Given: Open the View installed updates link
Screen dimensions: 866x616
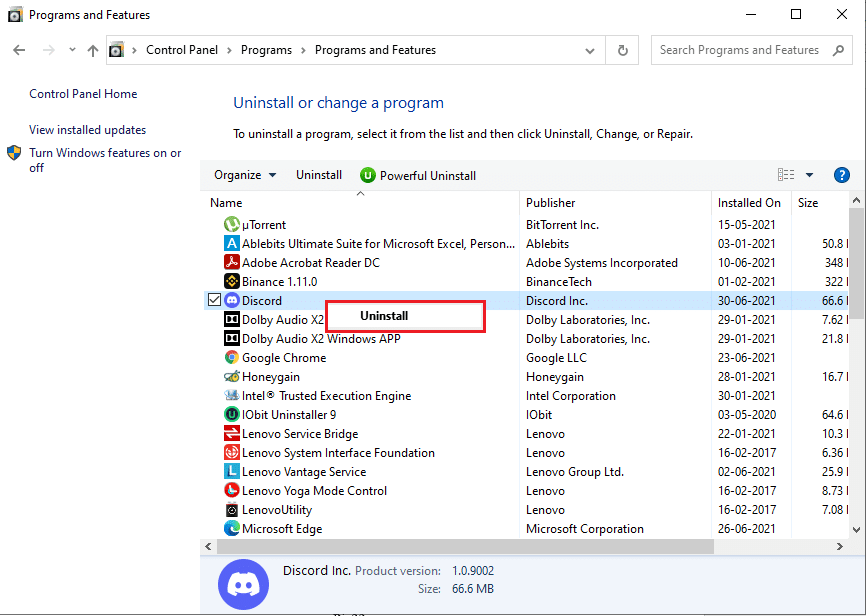Looking at the screenshot, I should (x=88, y=130).
